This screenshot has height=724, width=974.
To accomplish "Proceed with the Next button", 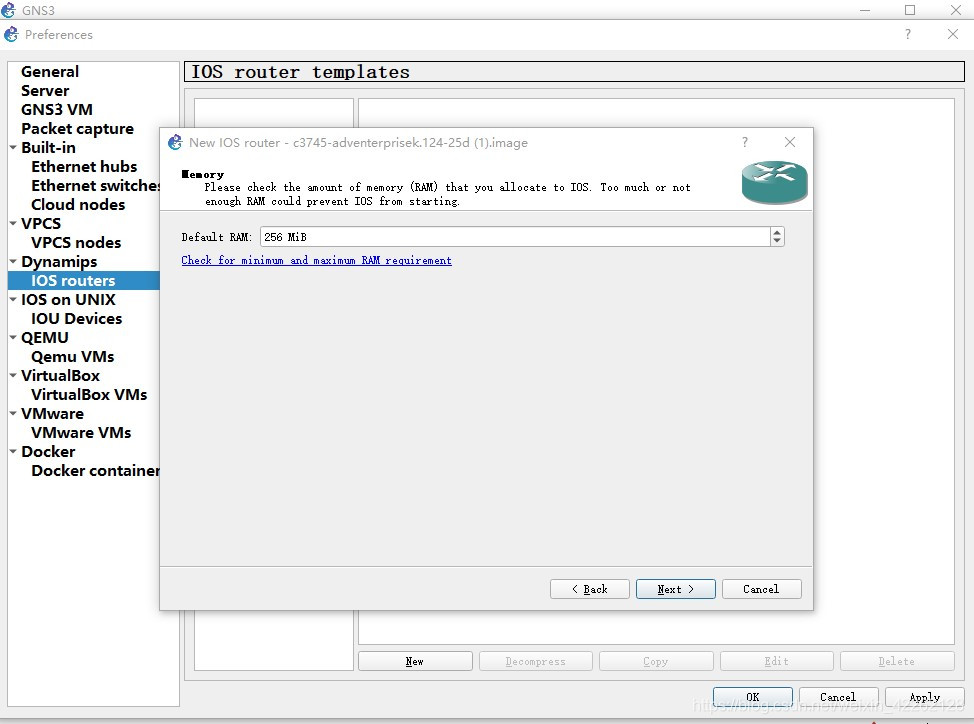I will pyautogui.click(x=675, y=589).
